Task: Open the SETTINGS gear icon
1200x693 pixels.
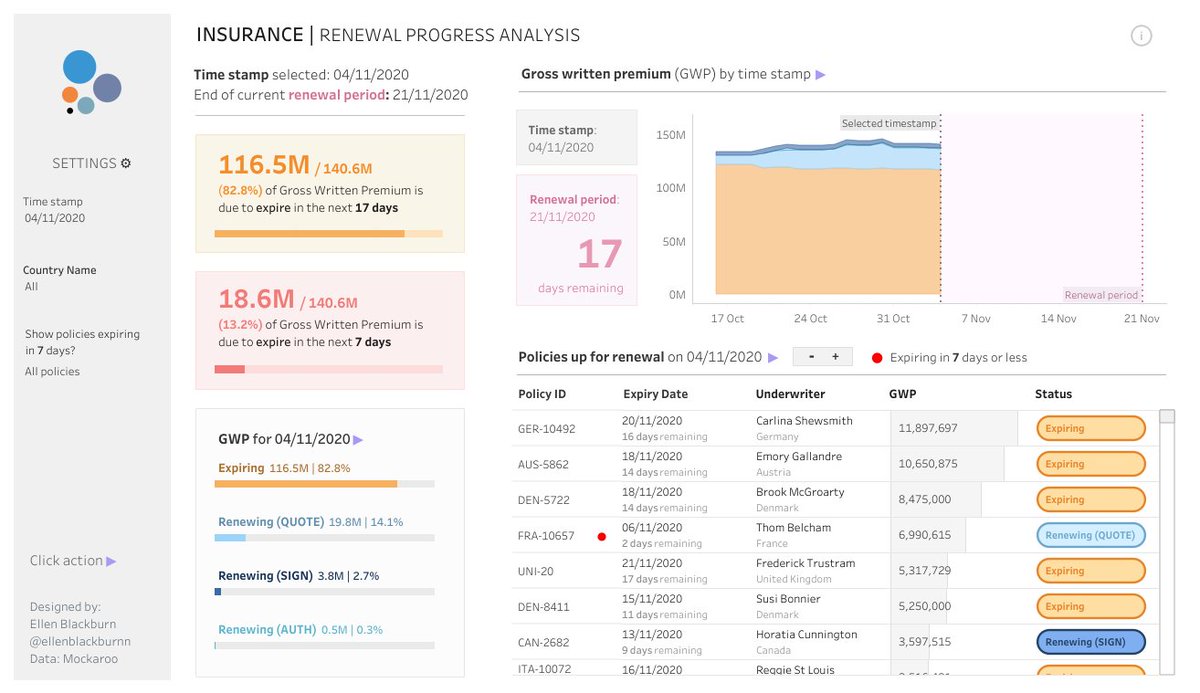Action: point(126,164)
